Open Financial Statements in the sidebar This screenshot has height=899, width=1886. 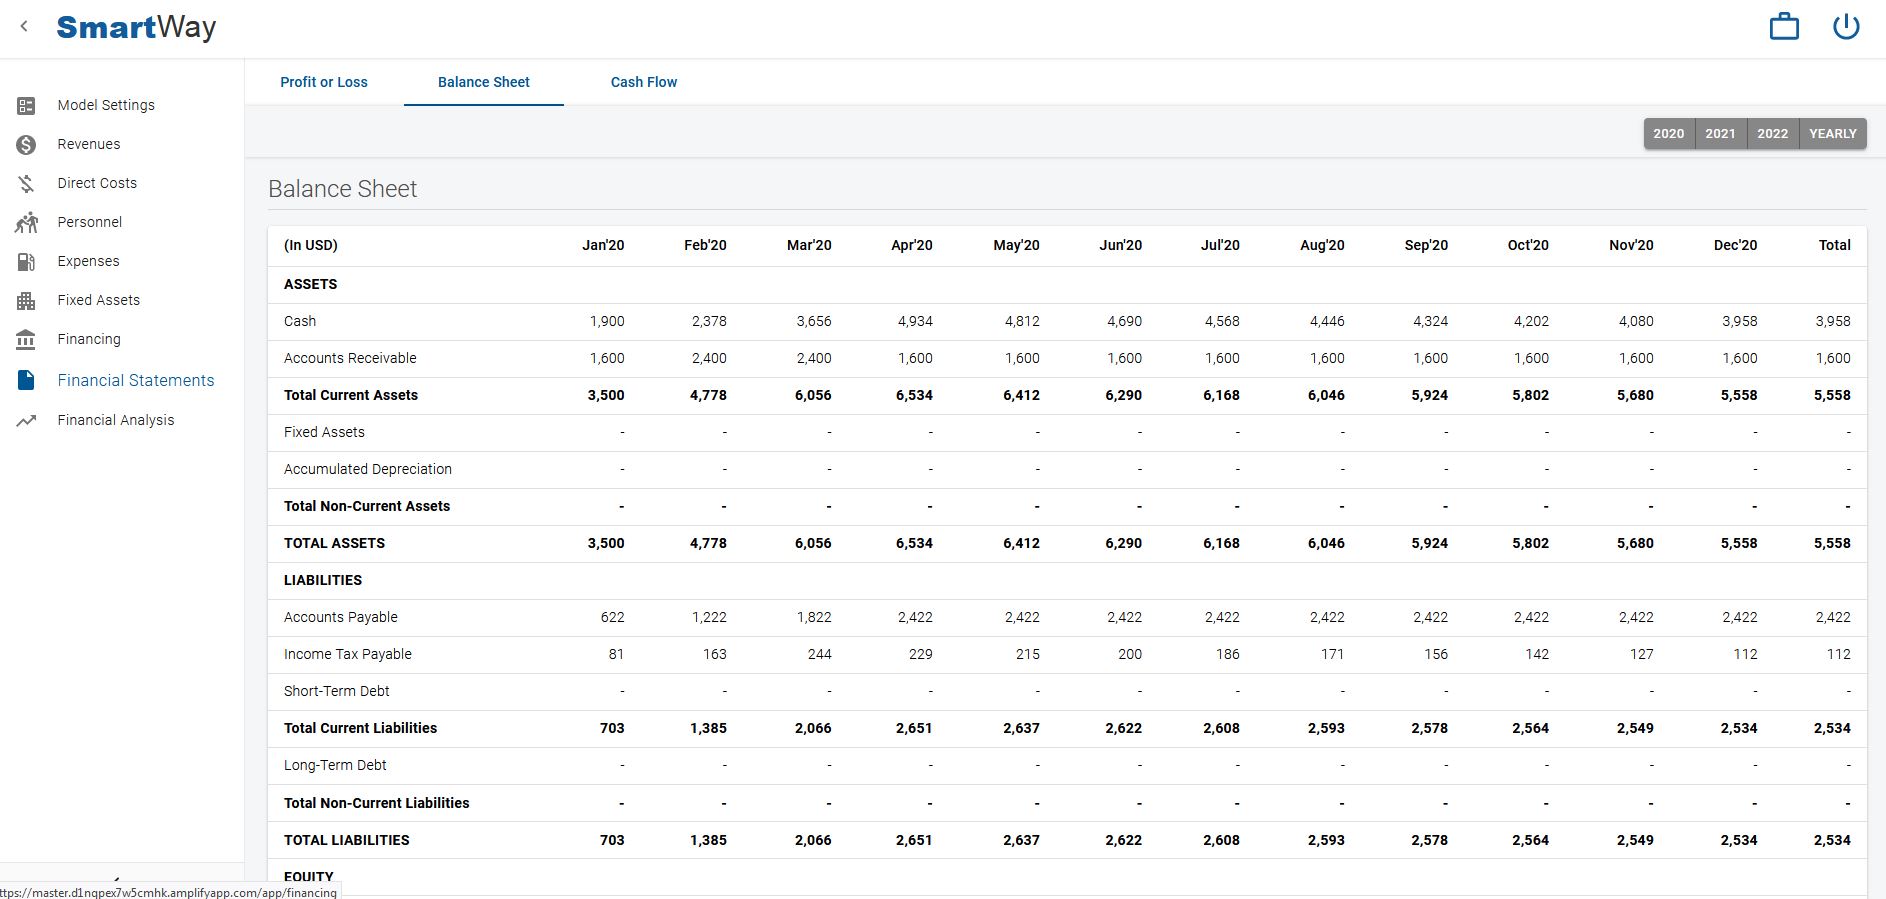click(135, 380)
